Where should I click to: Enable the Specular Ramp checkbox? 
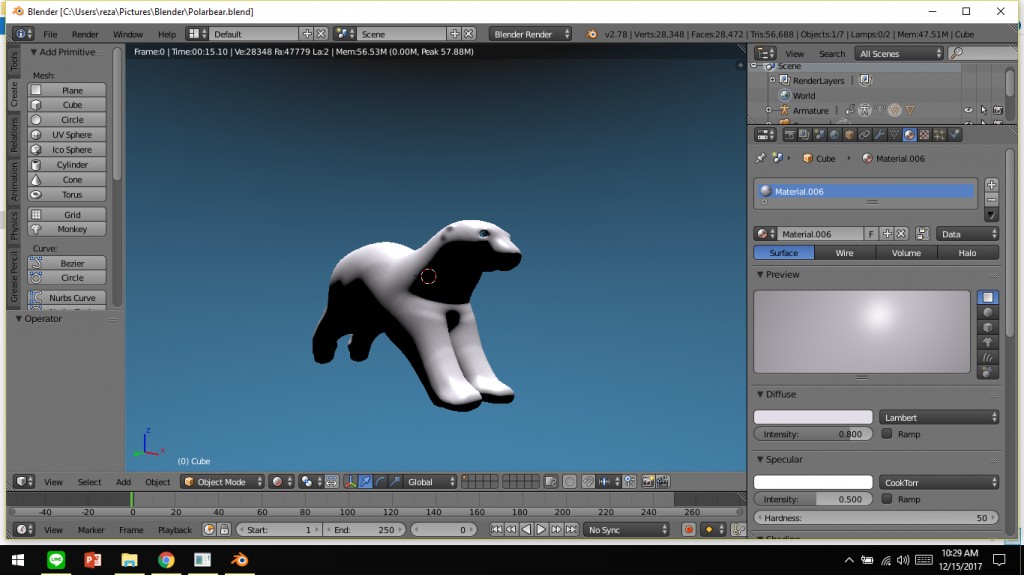pos(887,499)
